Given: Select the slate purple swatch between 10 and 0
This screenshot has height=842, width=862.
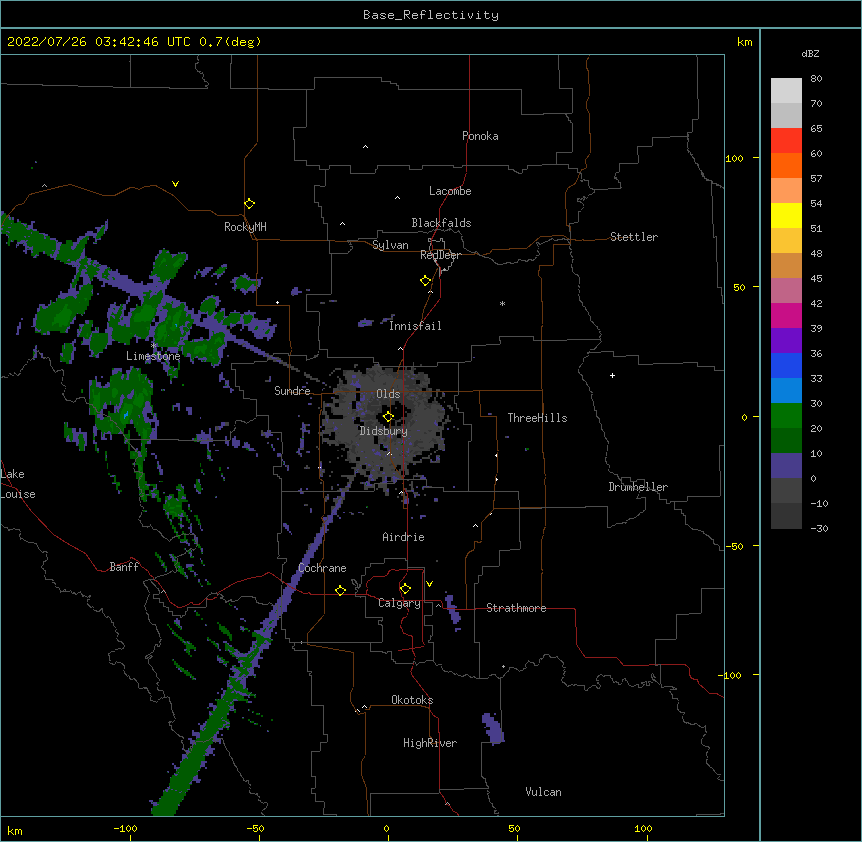Looking at the screenshot, I should 786,466.
